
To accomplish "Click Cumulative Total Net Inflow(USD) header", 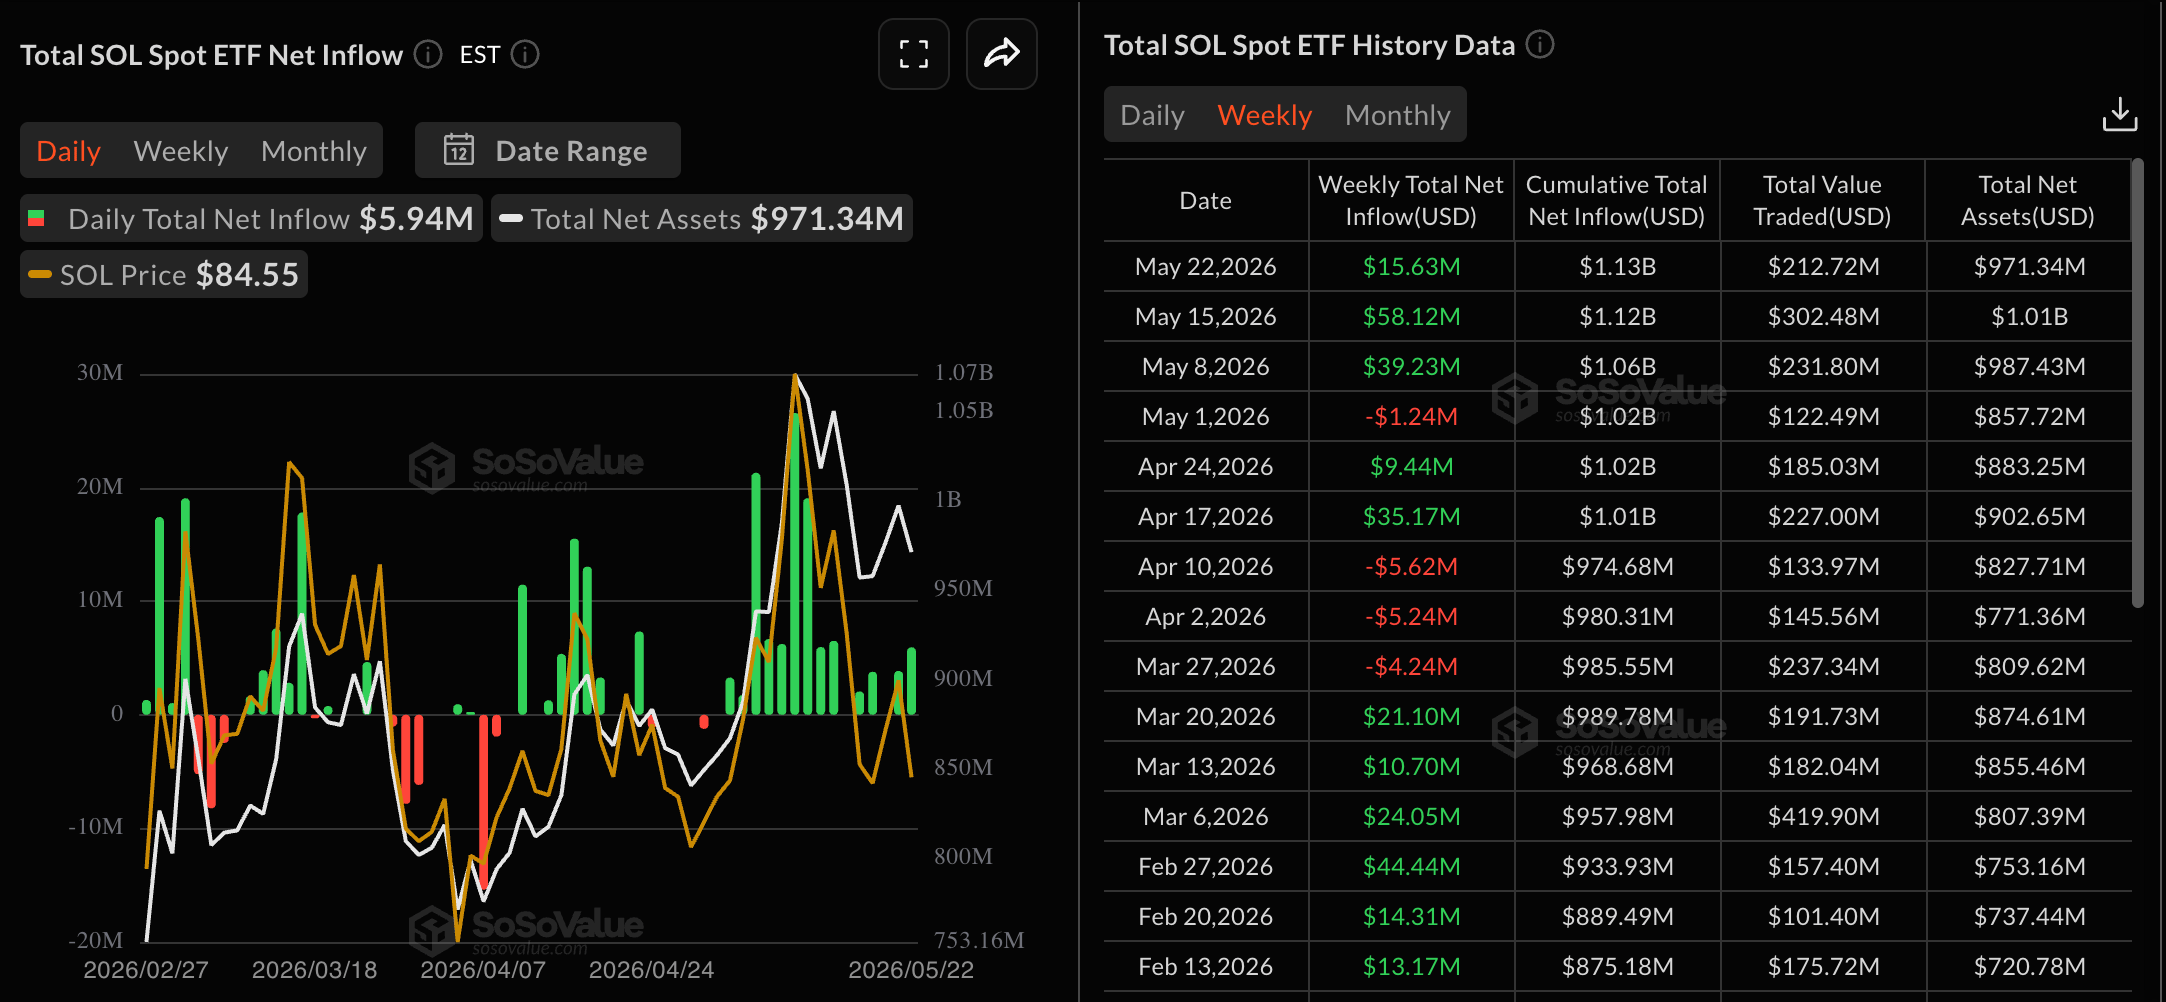I will [1617, 200].
